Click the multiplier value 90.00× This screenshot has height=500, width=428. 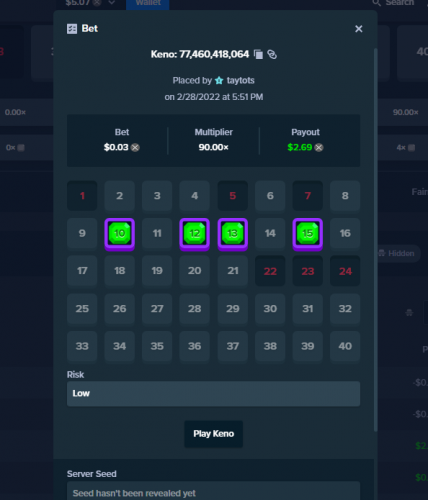(214, 147)
